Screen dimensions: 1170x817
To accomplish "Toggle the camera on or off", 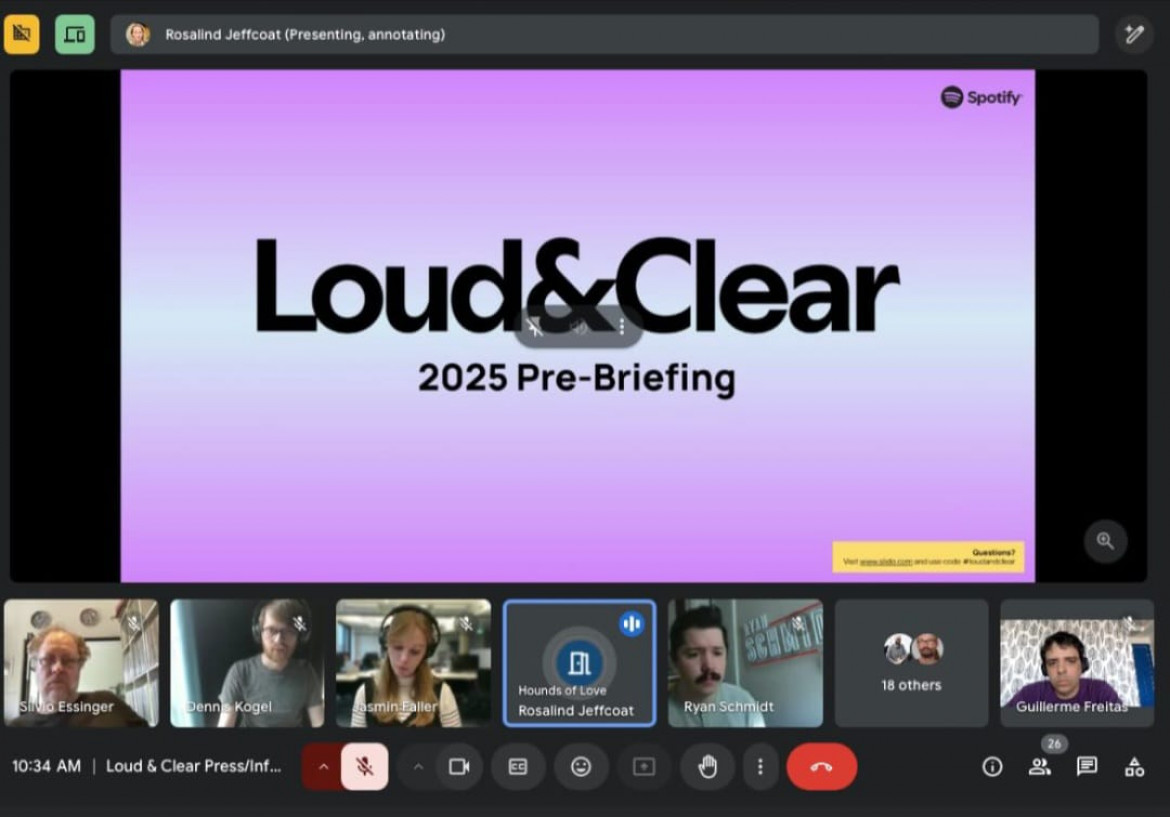I will pos(459,766).
